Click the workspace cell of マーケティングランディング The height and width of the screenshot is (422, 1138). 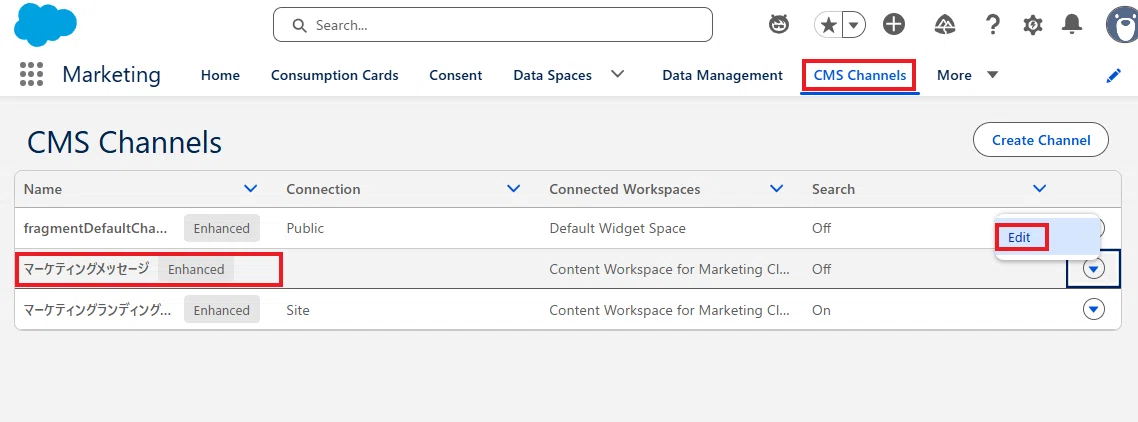coord(668,310)
